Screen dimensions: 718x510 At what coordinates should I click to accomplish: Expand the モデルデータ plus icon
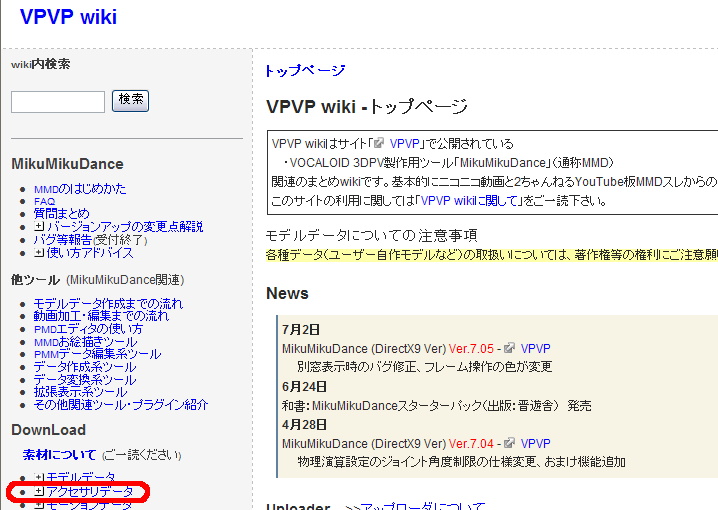pyautogui.click(x=39, y=478)
